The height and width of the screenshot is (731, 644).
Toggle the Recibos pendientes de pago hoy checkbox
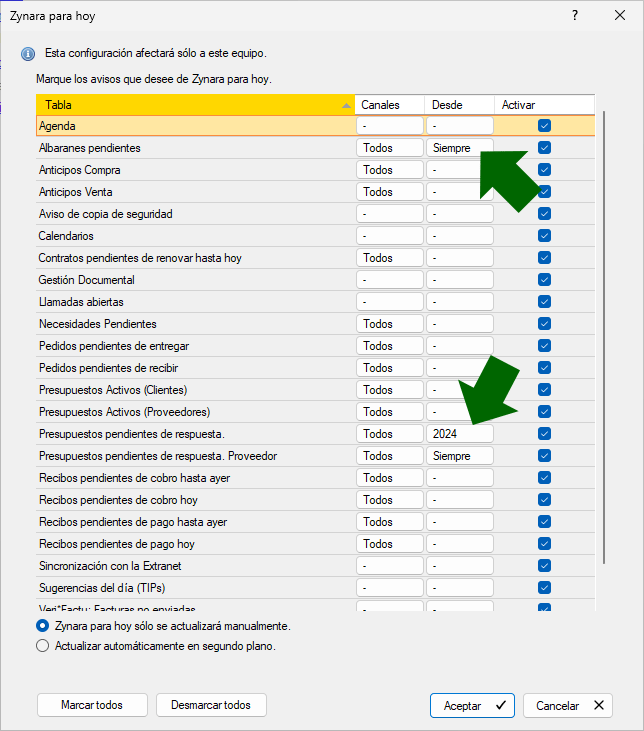click(544, 544)
